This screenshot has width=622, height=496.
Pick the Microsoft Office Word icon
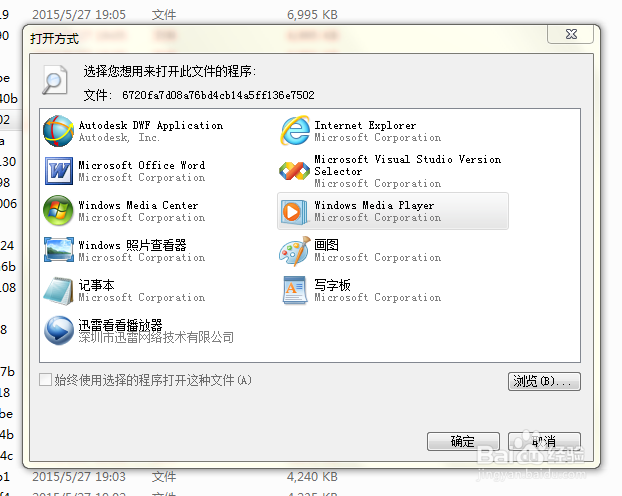(59, 171)
